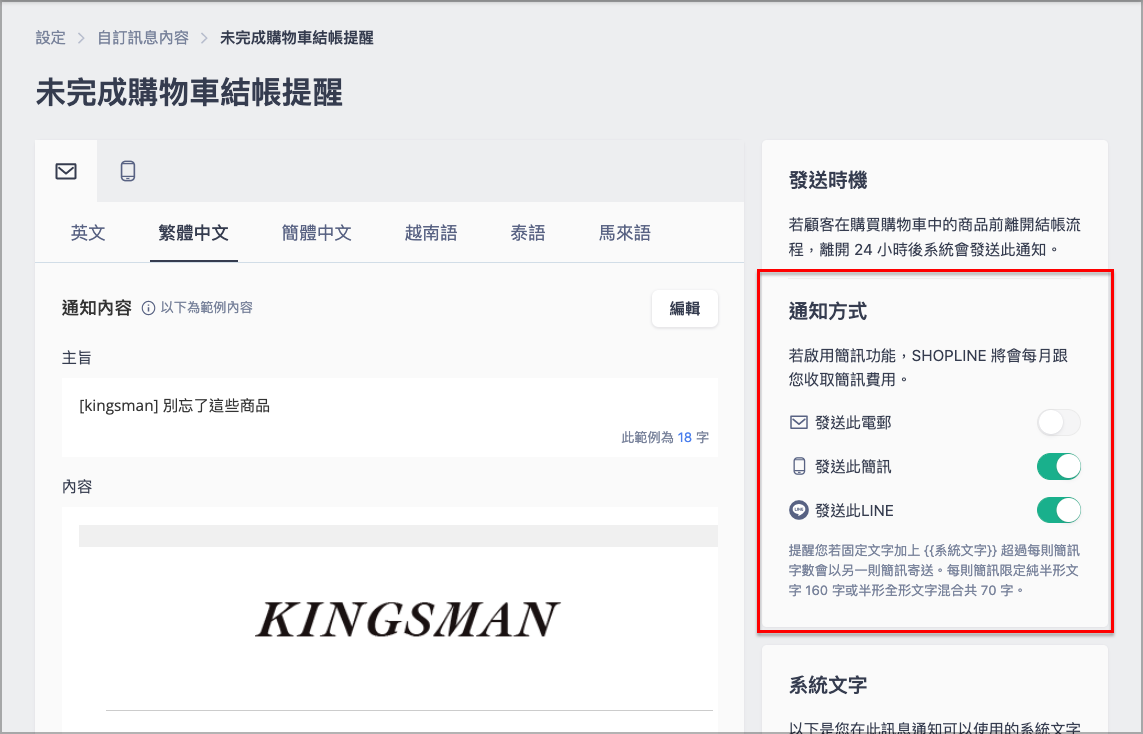The width and height of the screenshot is (1143, 734).
Task: Click info icon beside 以下為範例內容
Action: tap(148, 308)
